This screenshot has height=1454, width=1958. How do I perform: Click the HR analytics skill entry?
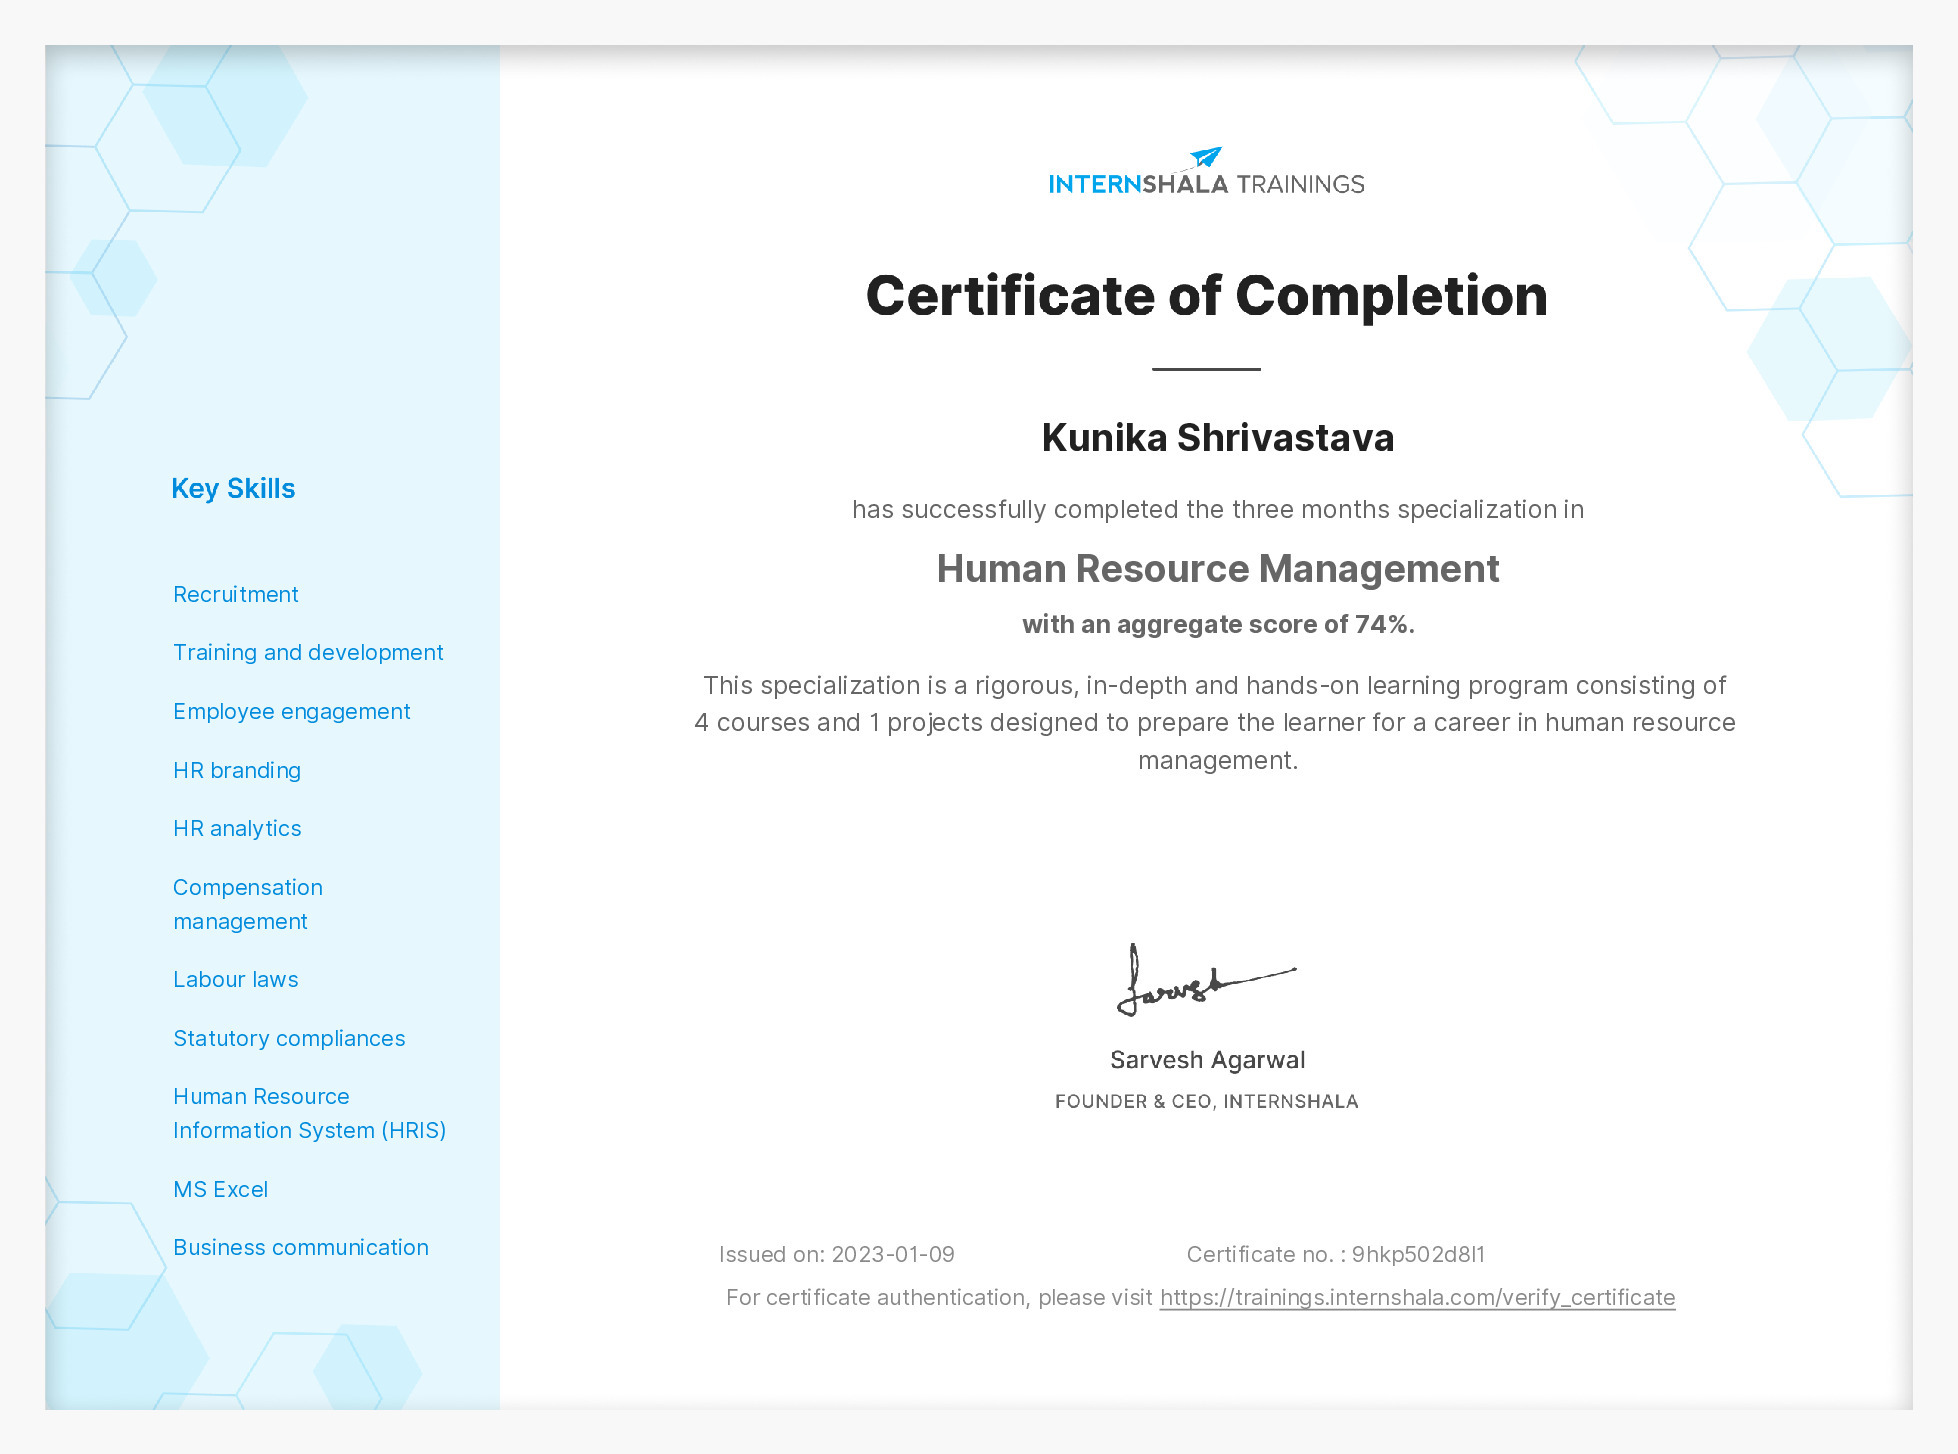coord(237,828)
